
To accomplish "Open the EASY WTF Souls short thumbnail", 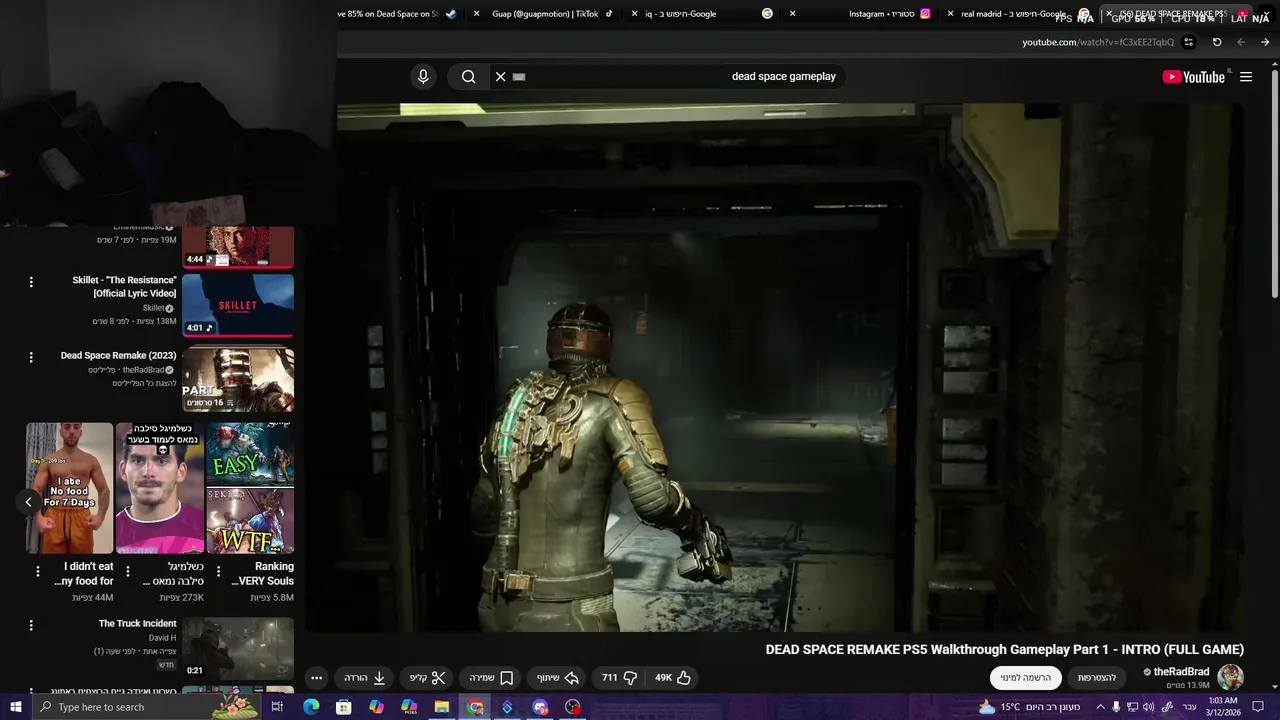I will [250, 488].
